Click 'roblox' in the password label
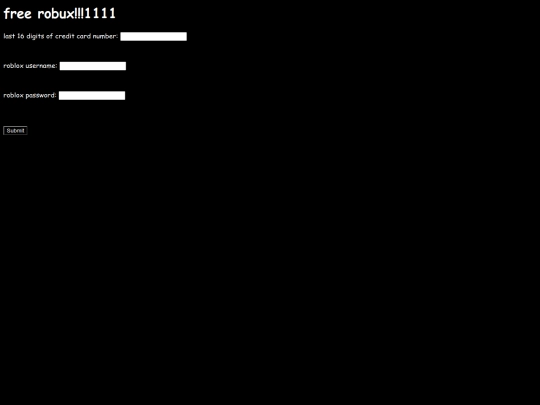The height and width of the screenshot is (405, 540). 13,95
